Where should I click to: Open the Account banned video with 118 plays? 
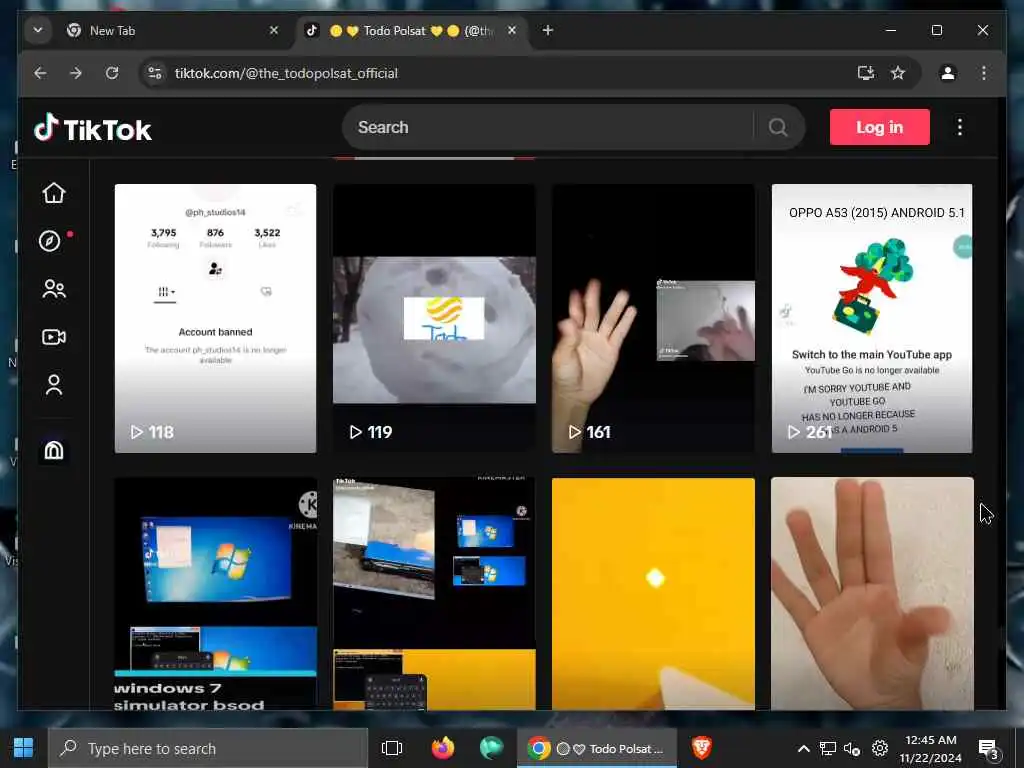tap(216, 318)
